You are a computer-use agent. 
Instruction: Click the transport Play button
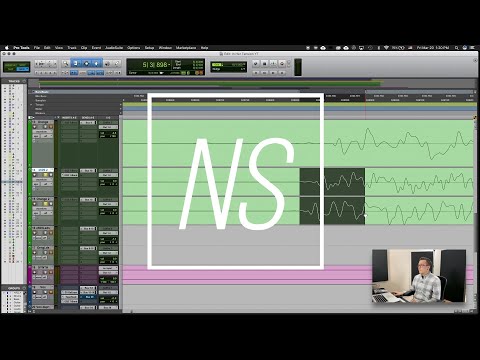tap(273, 63)
